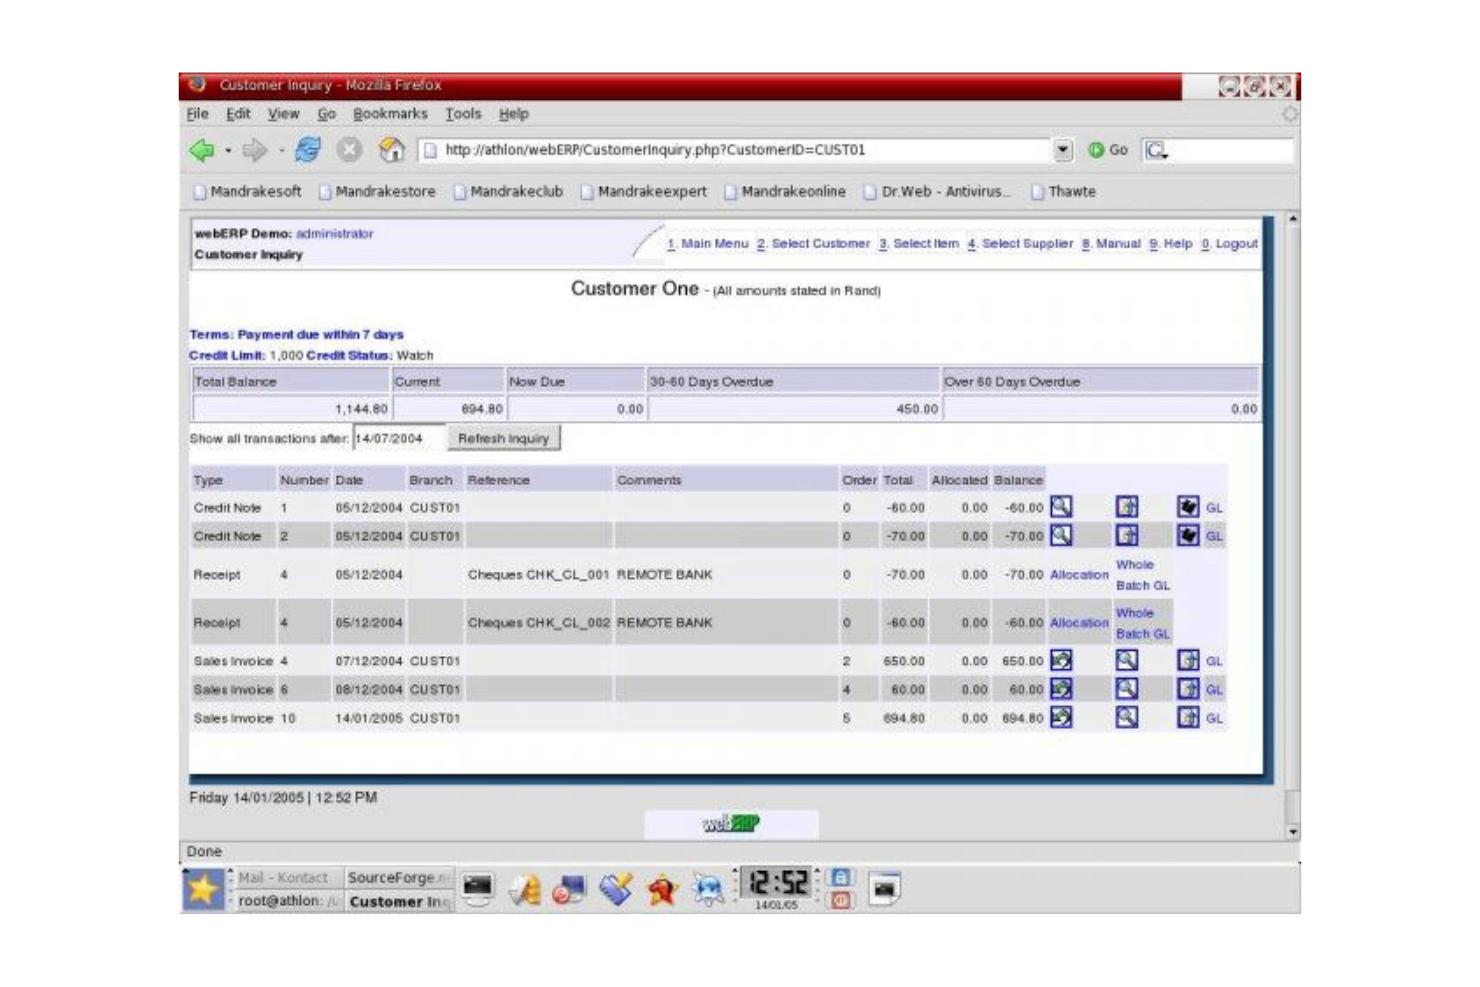Open the Help menu
The image size is (1480, 987).
(514, 114)
